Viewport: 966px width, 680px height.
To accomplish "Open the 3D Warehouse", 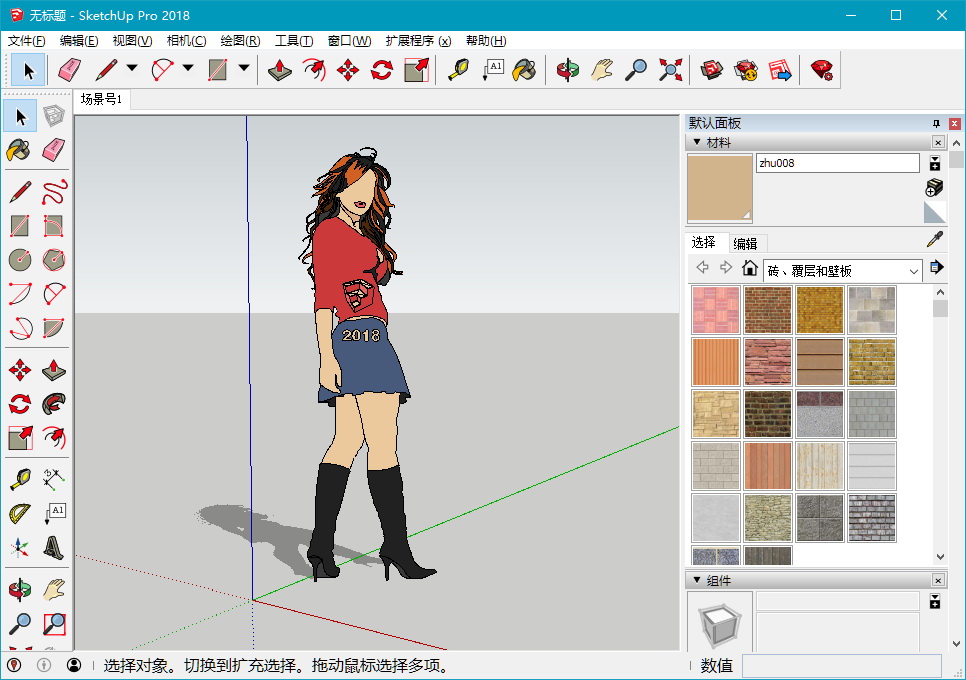I will coord(712,69).
